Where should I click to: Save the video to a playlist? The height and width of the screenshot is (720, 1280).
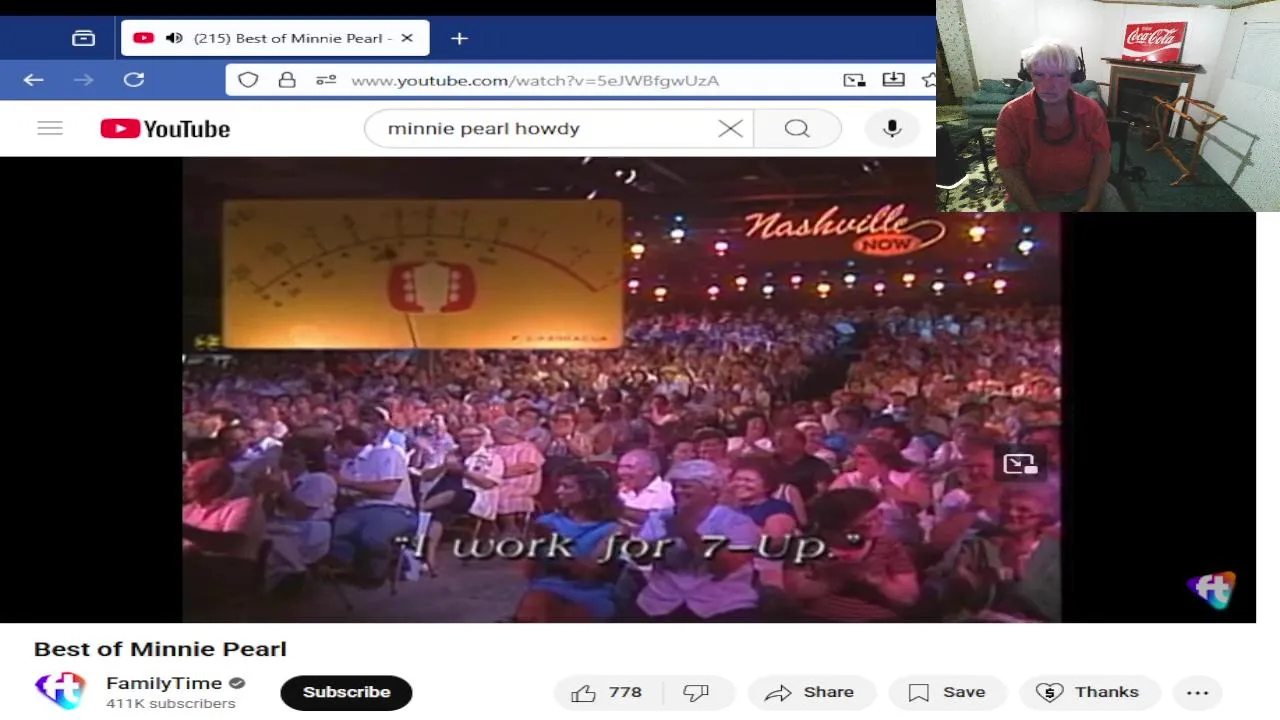[947, 692]
